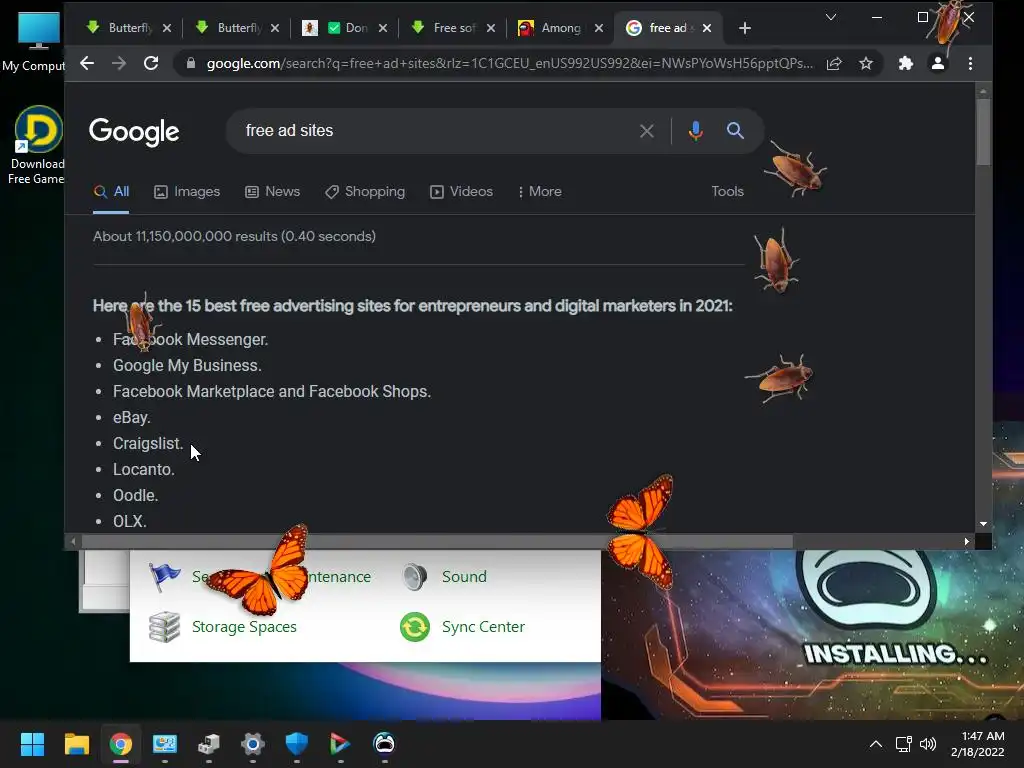Close the 'free ad' tab
Screen dimensions: 1024x768
pos(707,28)
